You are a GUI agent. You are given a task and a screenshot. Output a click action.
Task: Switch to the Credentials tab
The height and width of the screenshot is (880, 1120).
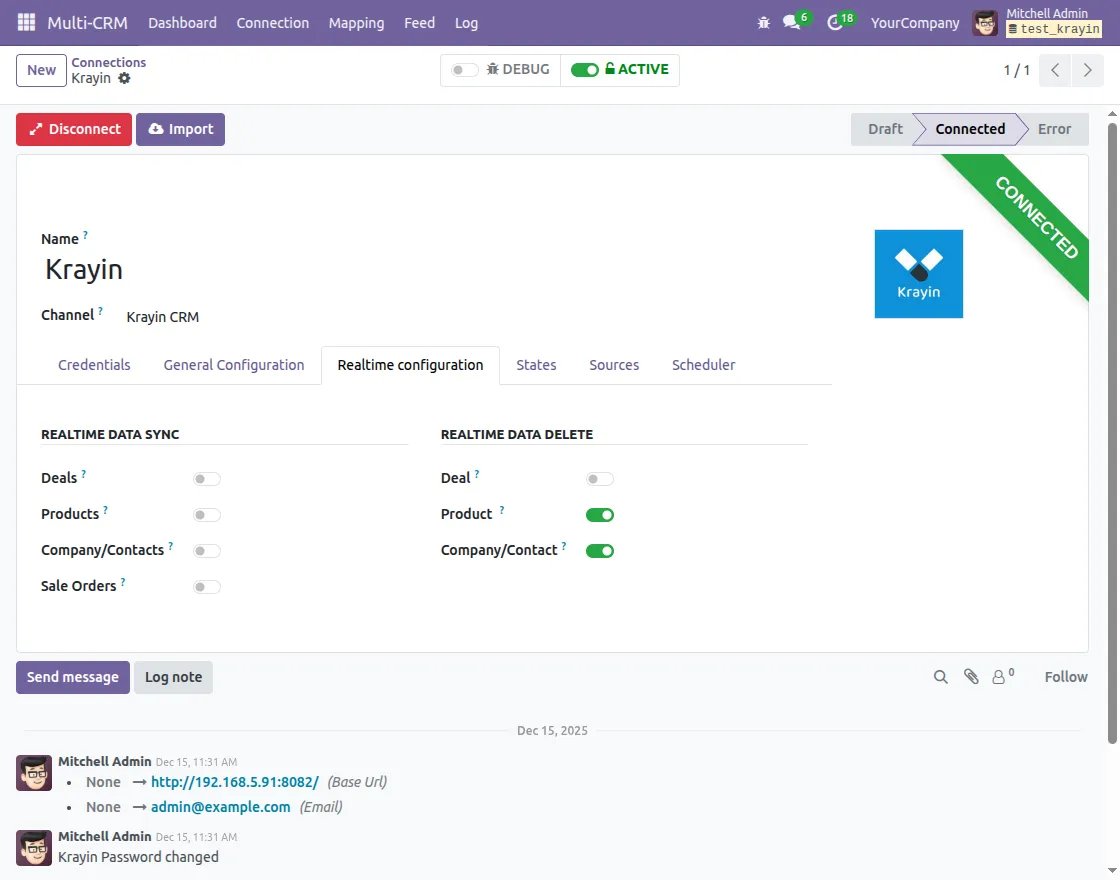point(94,365)
